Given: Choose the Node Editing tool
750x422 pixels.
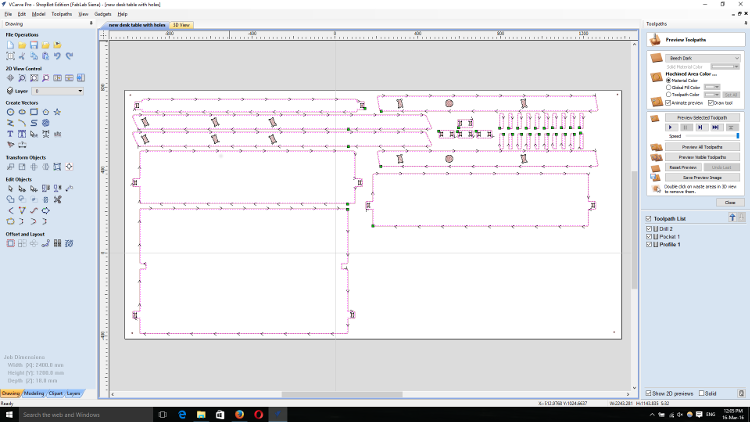Looking at the screenshot, I should 22,189.
